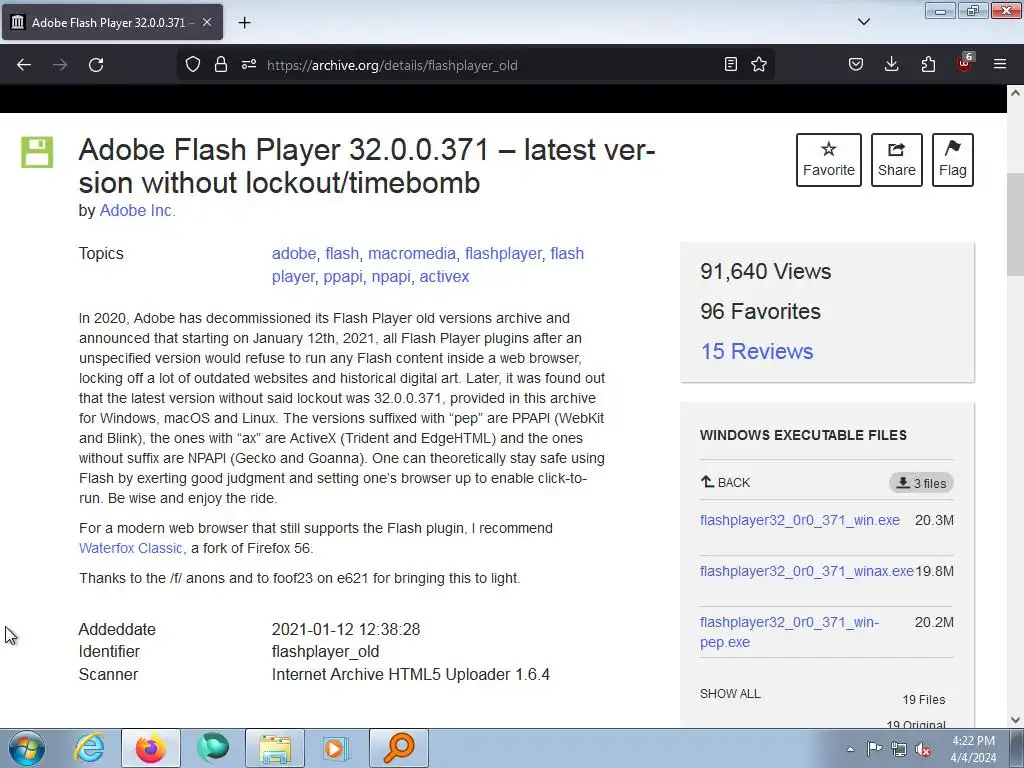
Task: Download all using the 3 files button
Action: pos(921,483)
